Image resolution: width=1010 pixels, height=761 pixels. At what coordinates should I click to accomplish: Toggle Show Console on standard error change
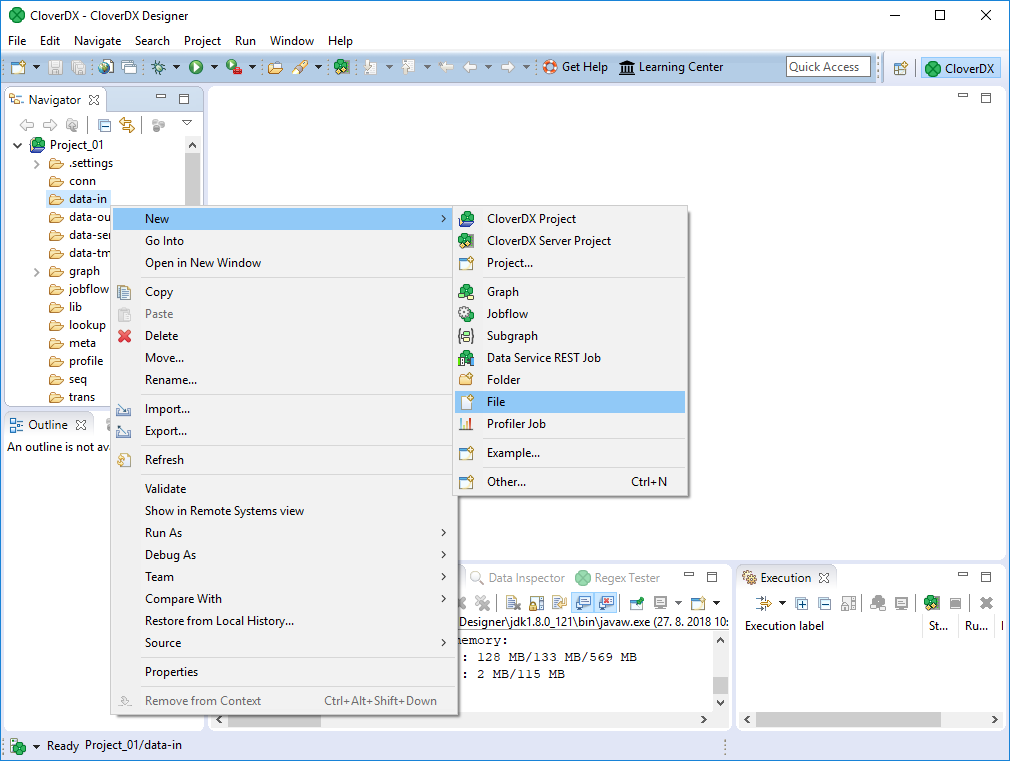(605, 603)
